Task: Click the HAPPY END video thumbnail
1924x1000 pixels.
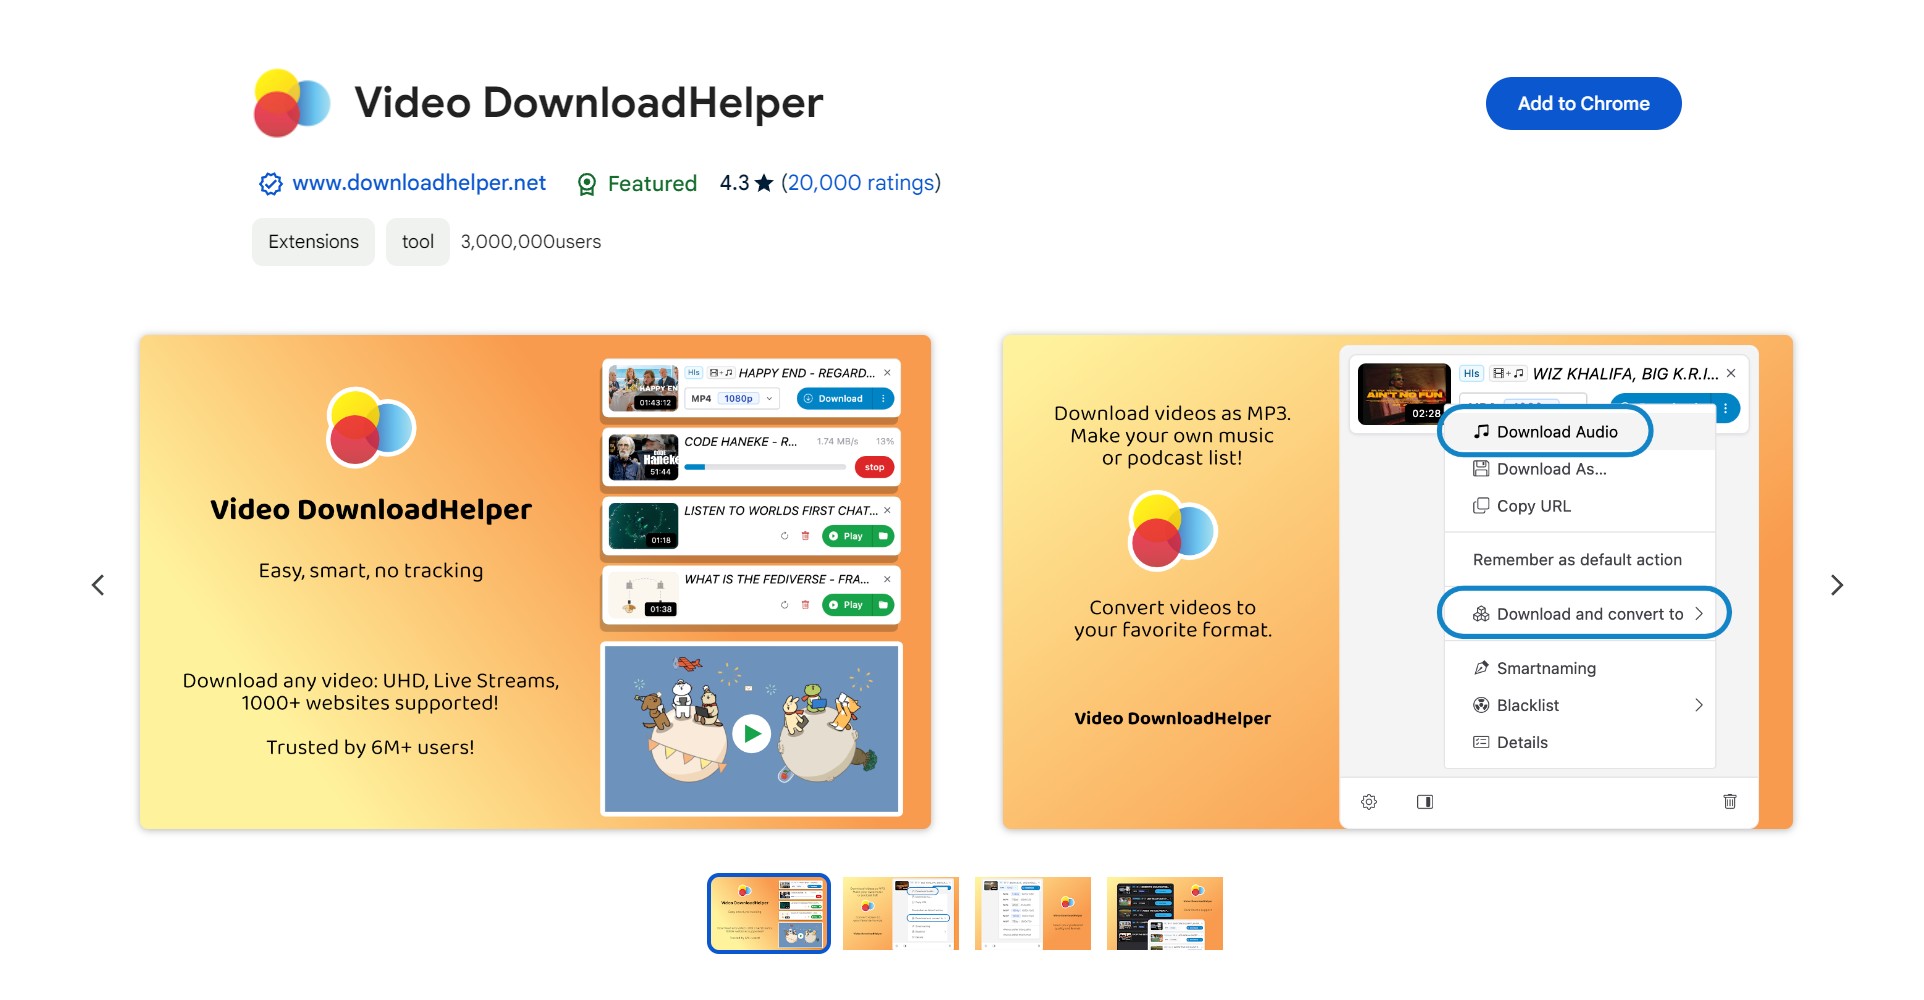Action: 643,388
